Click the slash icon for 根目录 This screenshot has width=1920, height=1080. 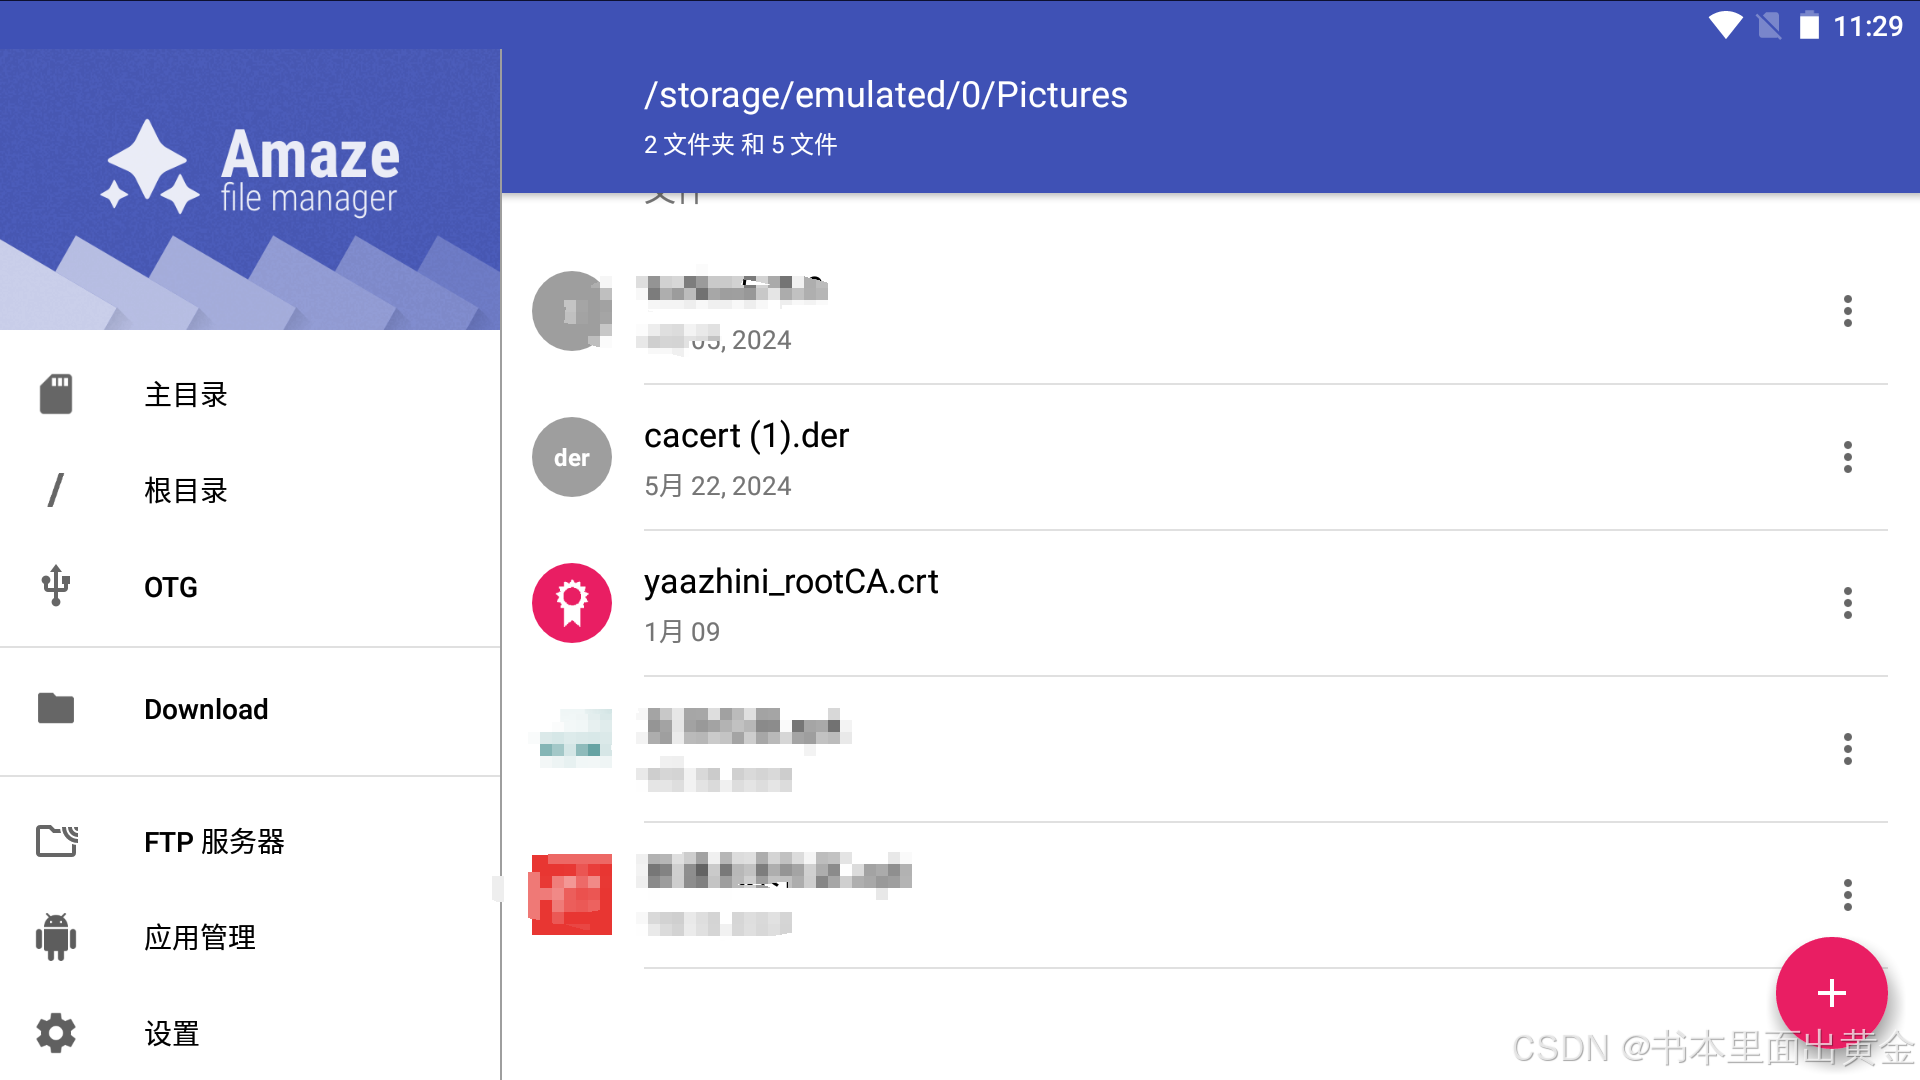pyautogui.click(x=56, y=490)
